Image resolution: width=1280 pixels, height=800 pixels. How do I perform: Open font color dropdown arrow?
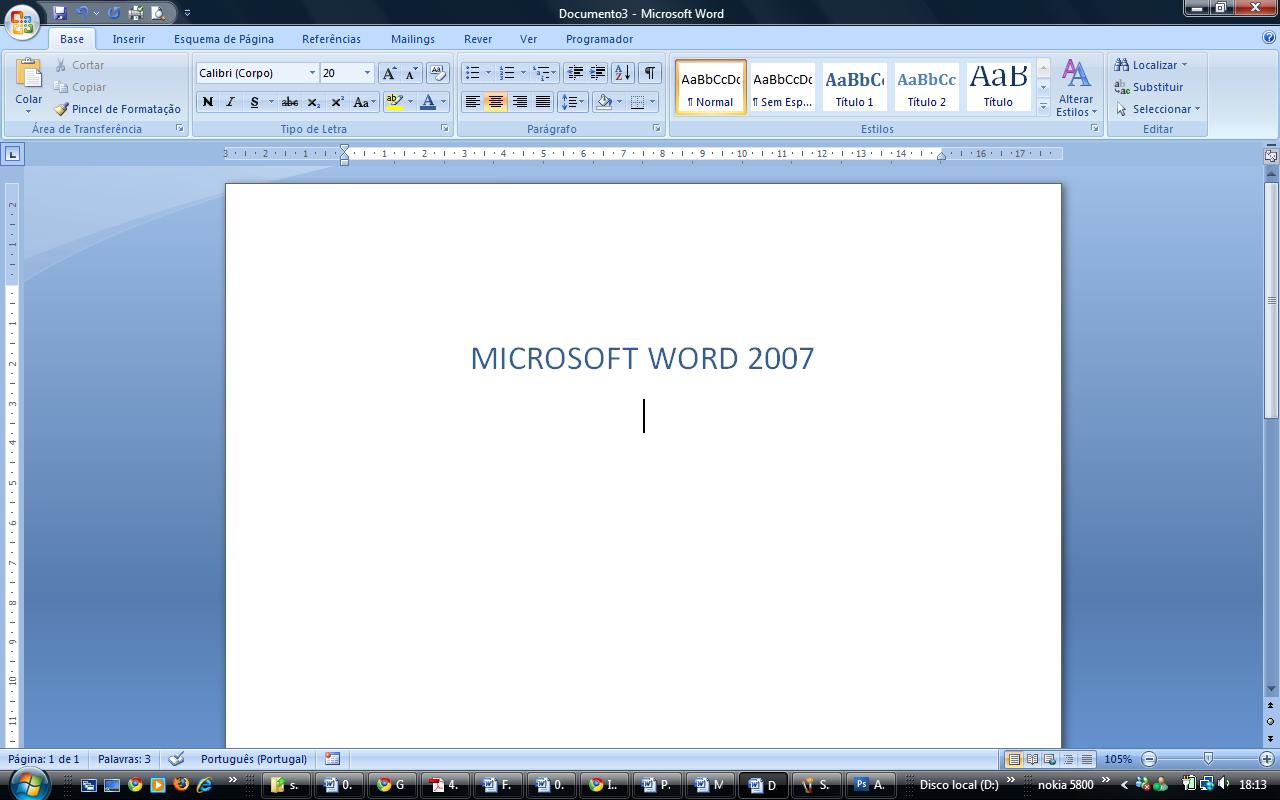(444, 102)
